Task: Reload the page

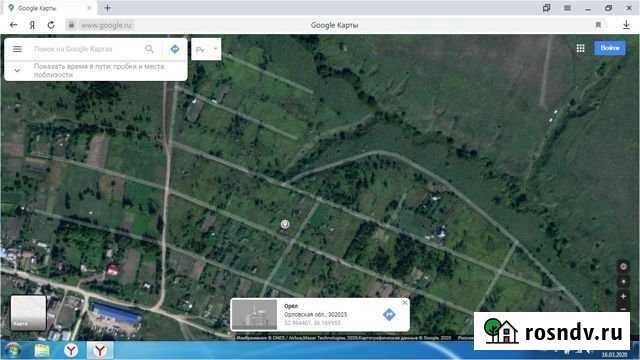Action: [x=51, y=25]
